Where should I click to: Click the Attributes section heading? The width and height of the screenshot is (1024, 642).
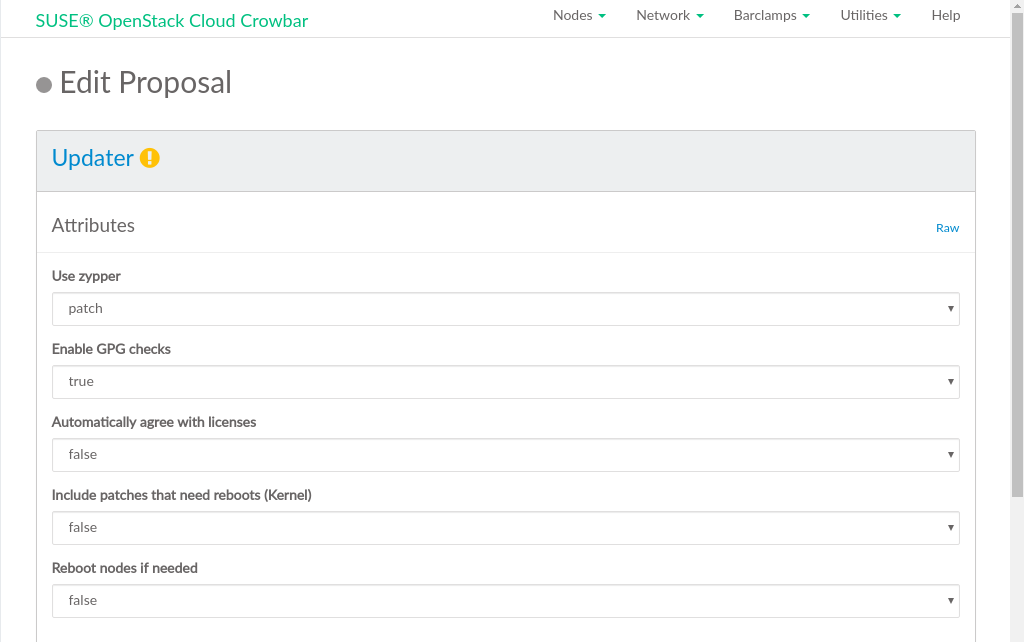(x=93, y=226)
